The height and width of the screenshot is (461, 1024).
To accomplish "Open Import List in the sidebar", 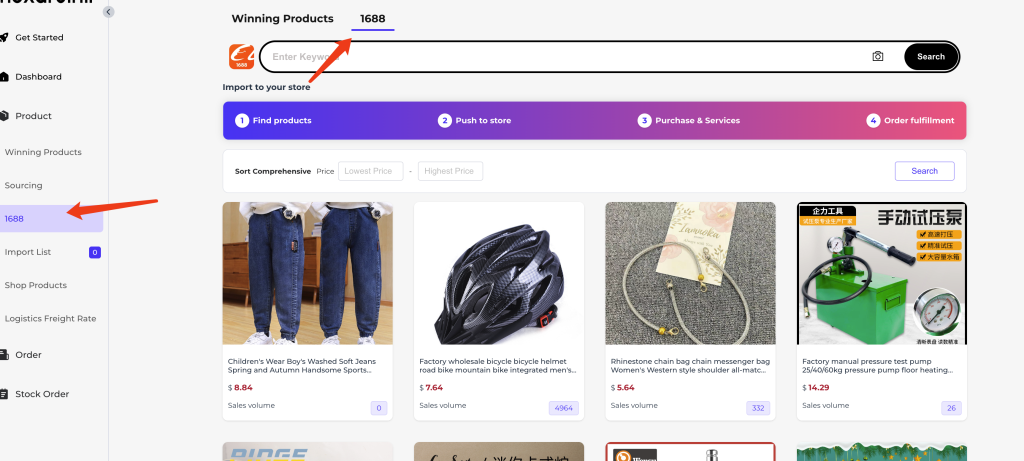I will pyautogui.click(x=28, y=252).
